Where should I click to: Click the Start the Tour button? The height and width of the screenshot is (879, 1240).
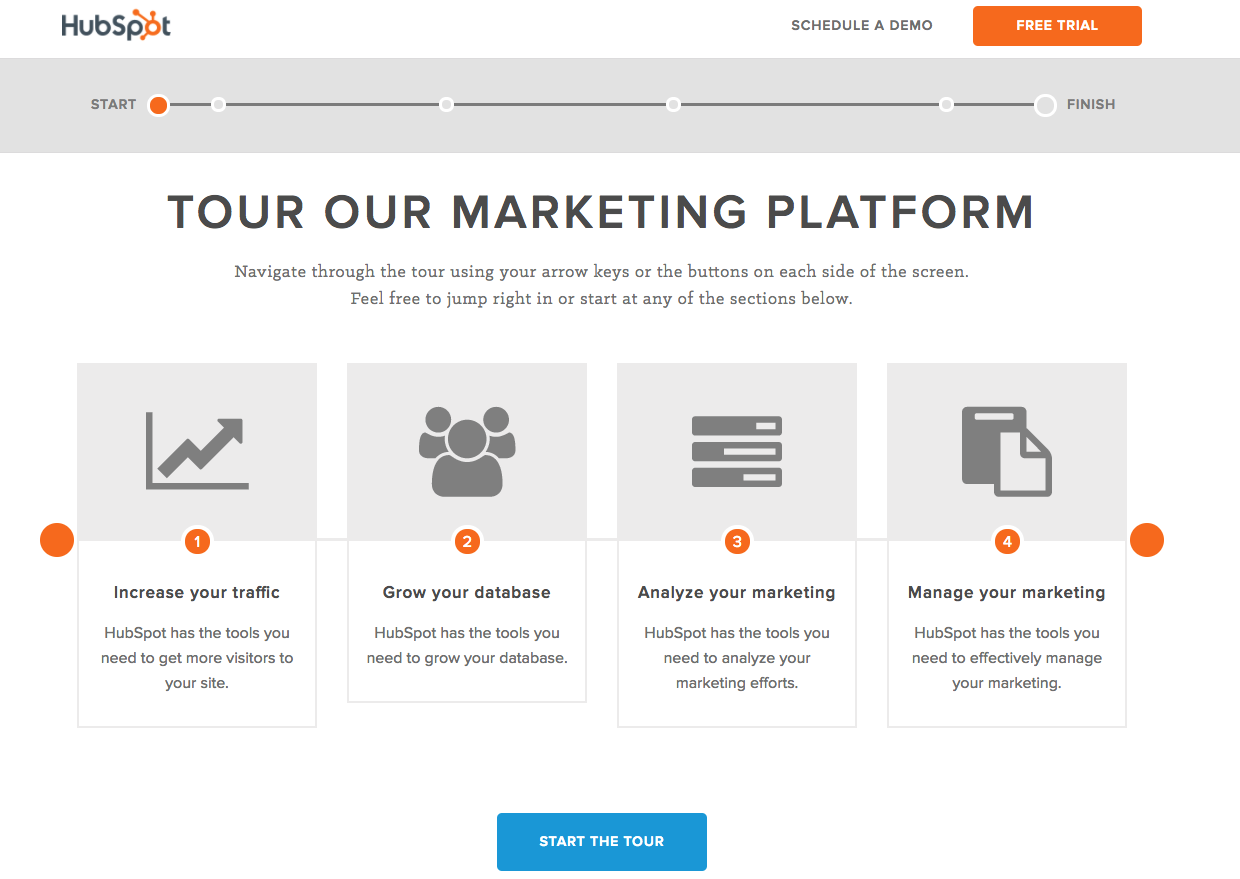pos(602,842)
